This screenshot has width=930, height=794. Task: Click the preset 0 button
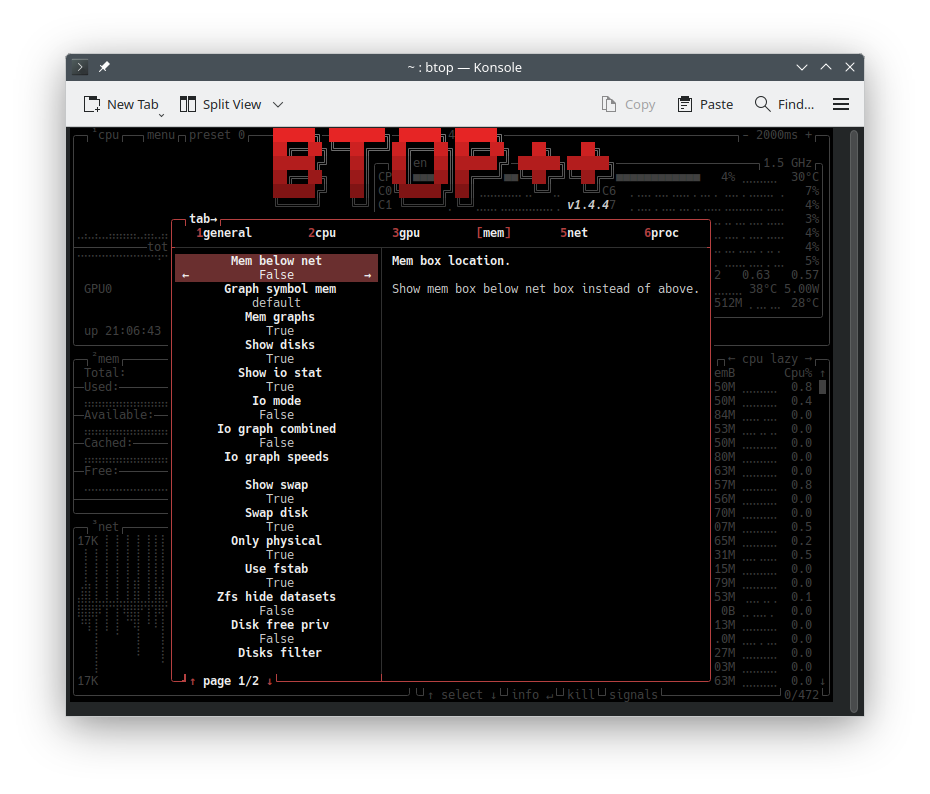pyautogui.click(x=217, y=135)
